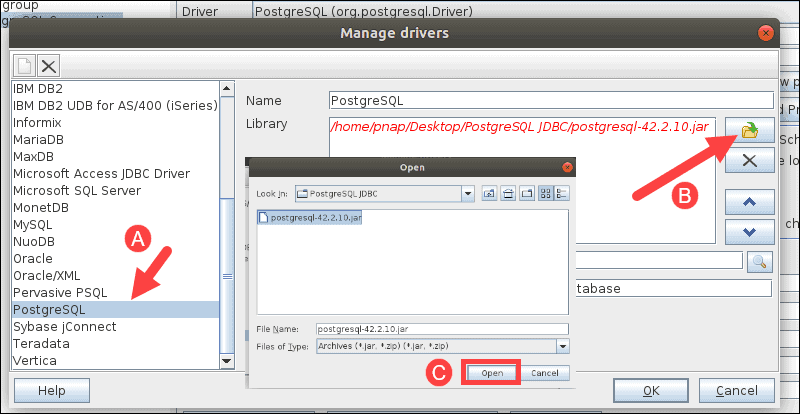Select the red library path entry
Screen dimensions: 800x414
519,127
